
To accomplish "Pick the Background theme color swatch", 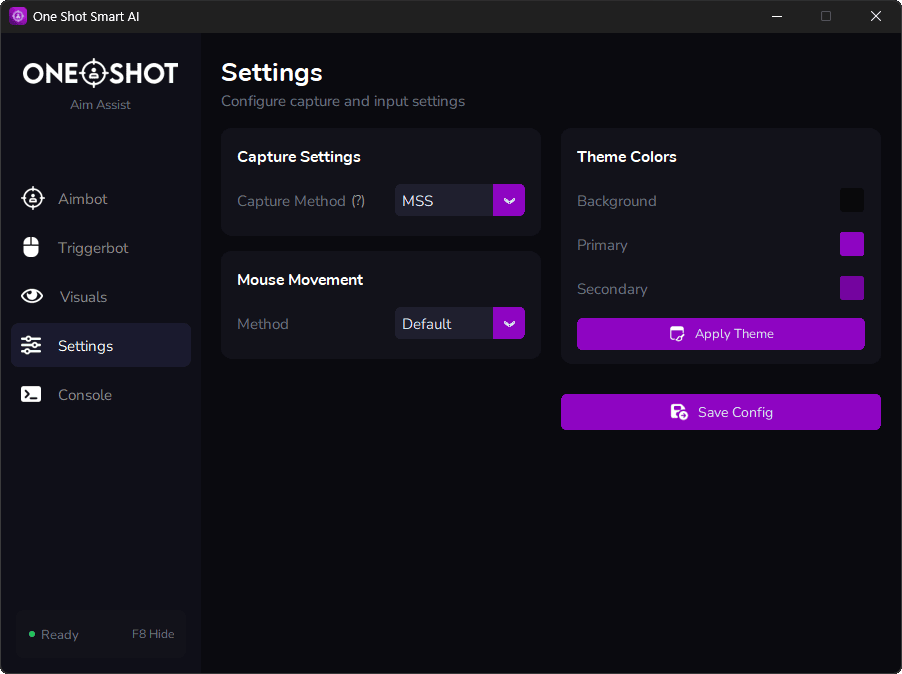I will pyautogui.click(x=851, y=200).
